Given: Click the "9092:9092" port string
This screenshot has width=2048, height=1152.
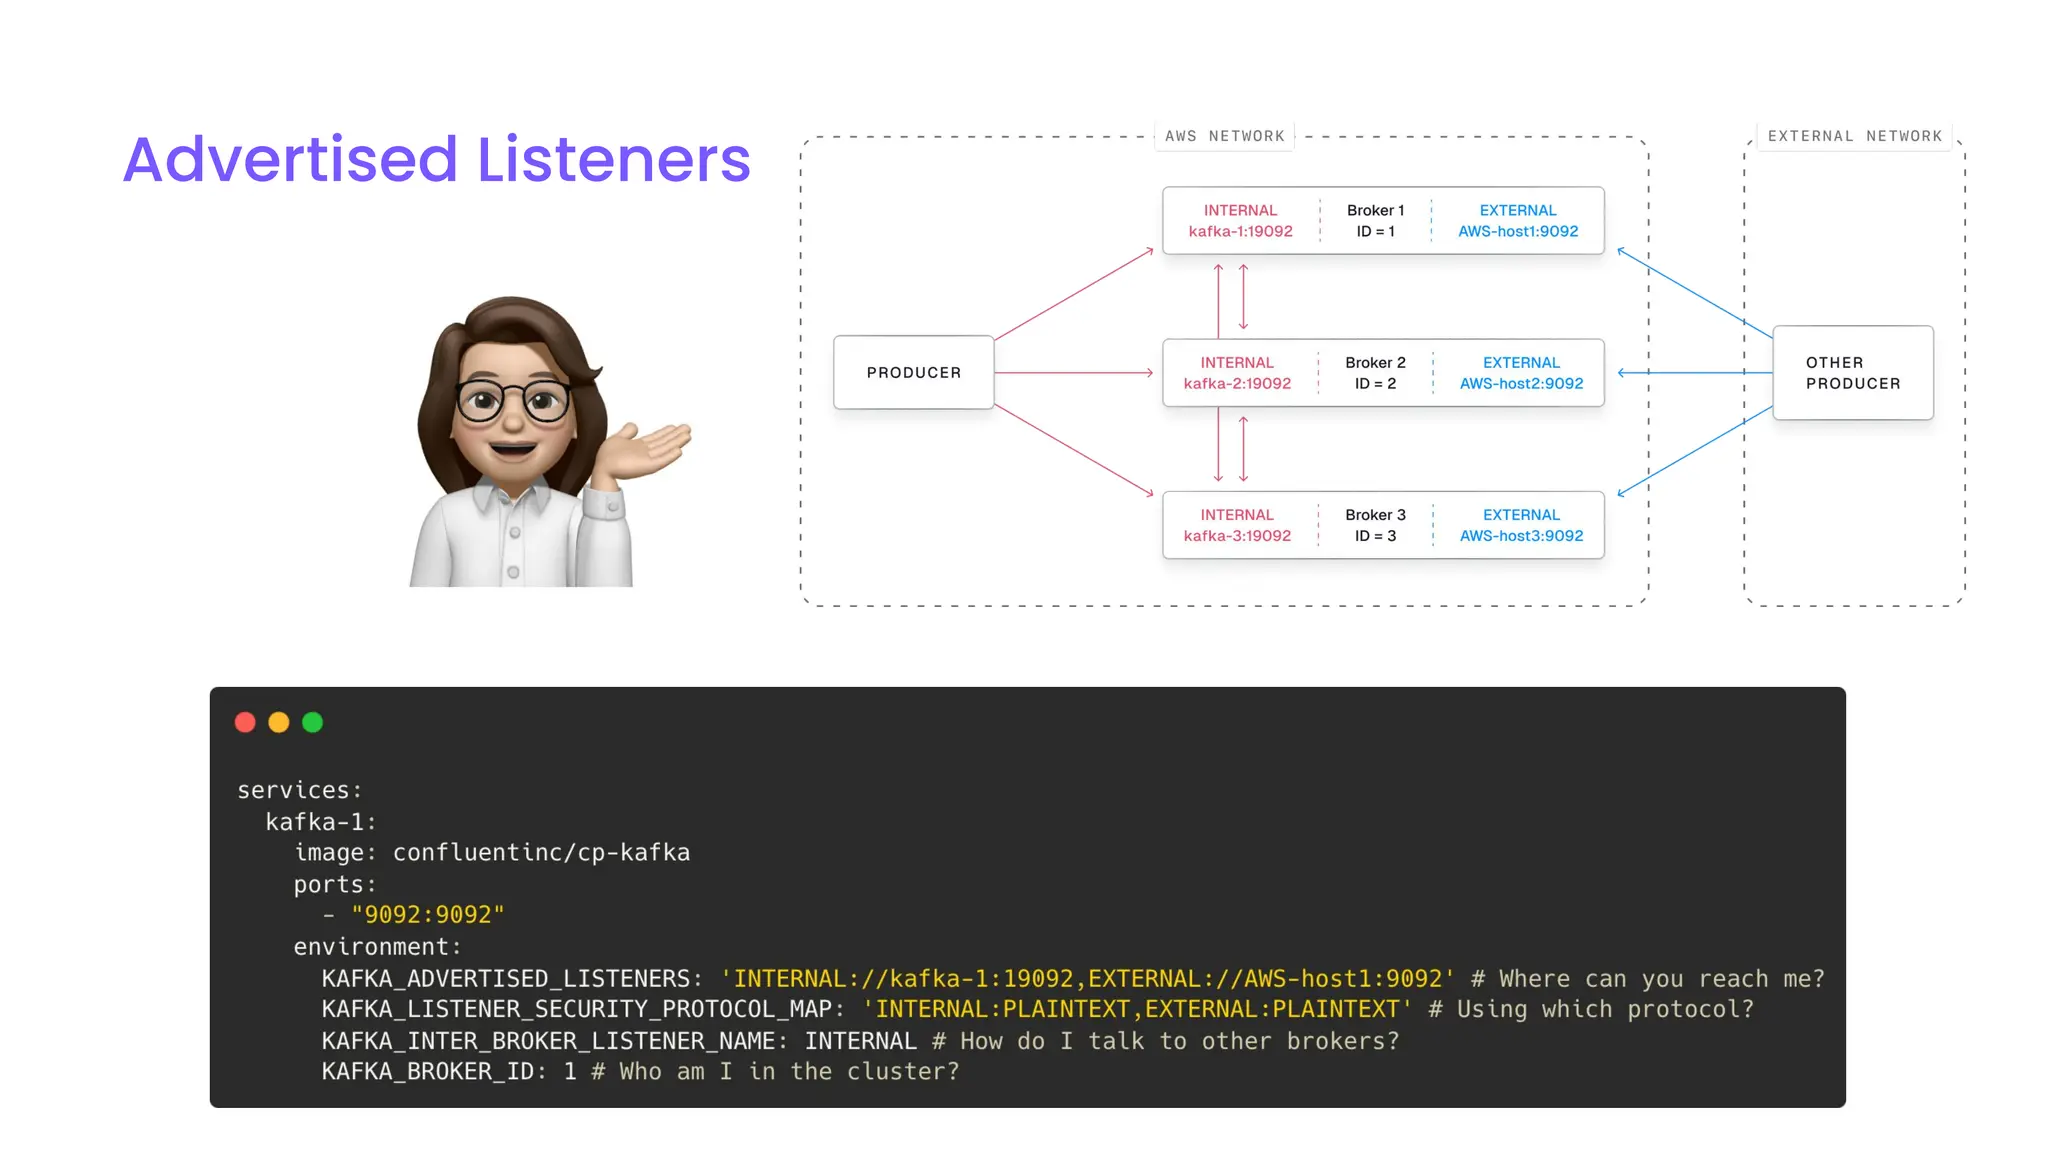Looking at the screenshot, I should pos(428,915).
